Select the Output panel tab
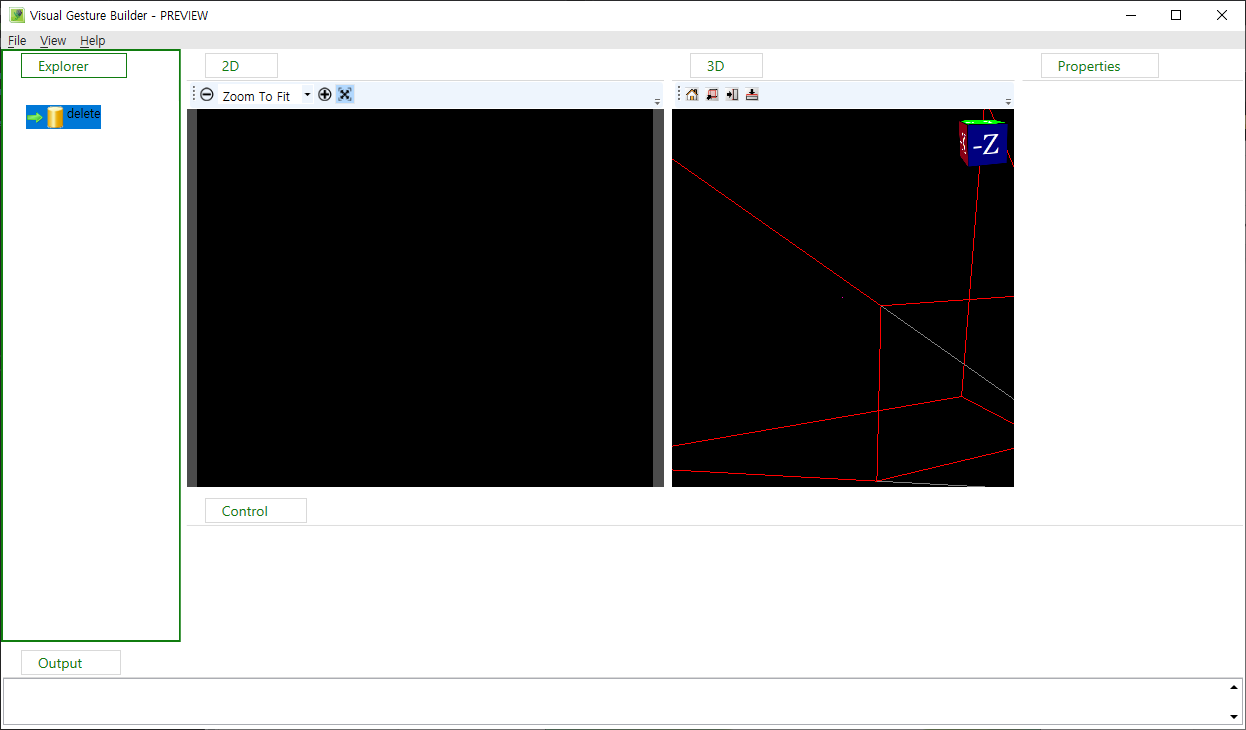1246x730 pixels. pyautogui.click(x=71, y=663)
